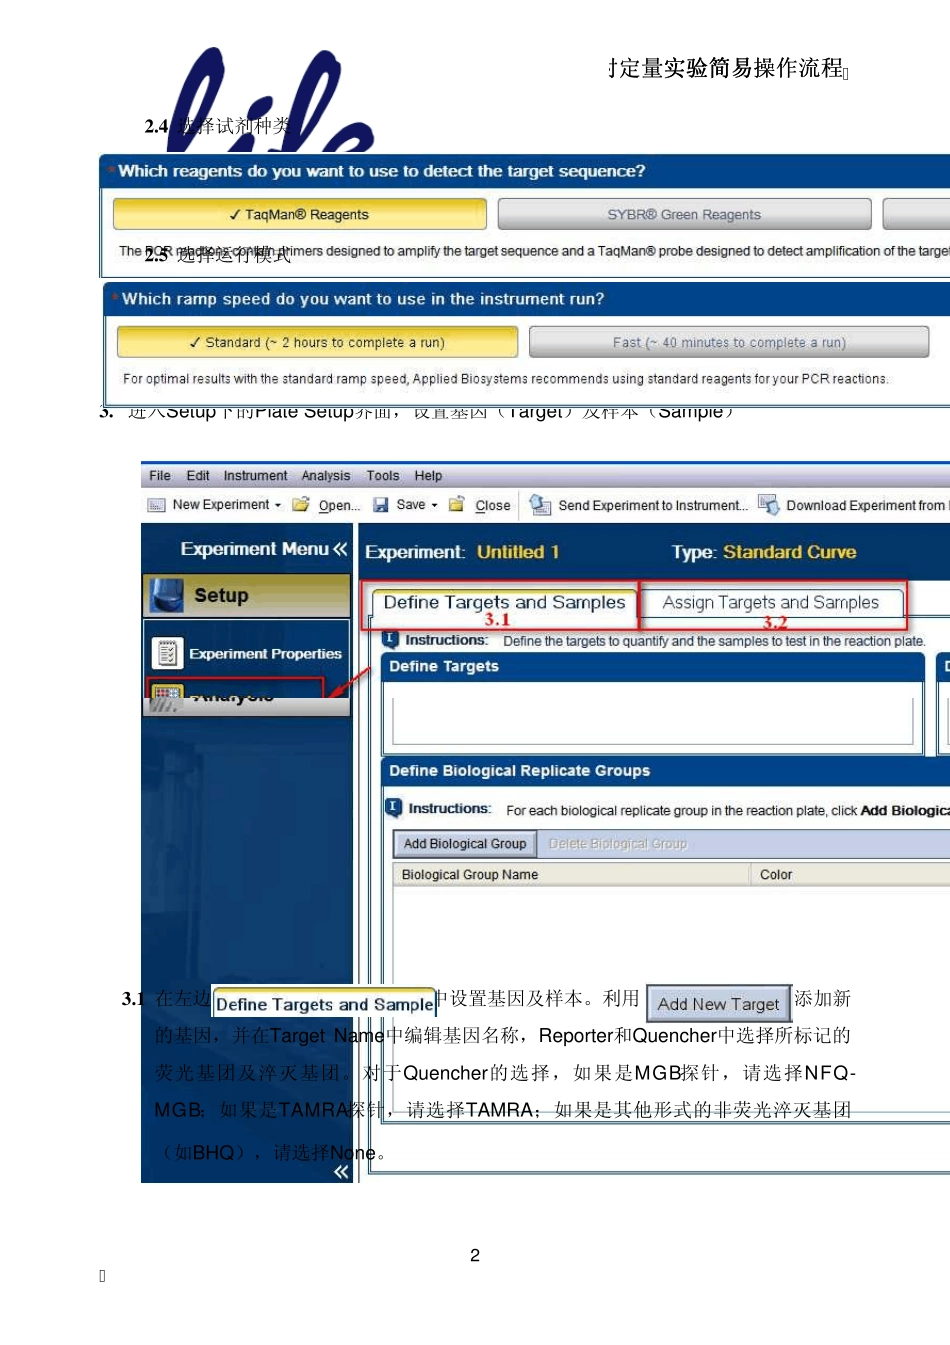The width and height of the screenshot is (950, 1345).
Task: Click the Save floppy disk icon
Action: point(381,505)
